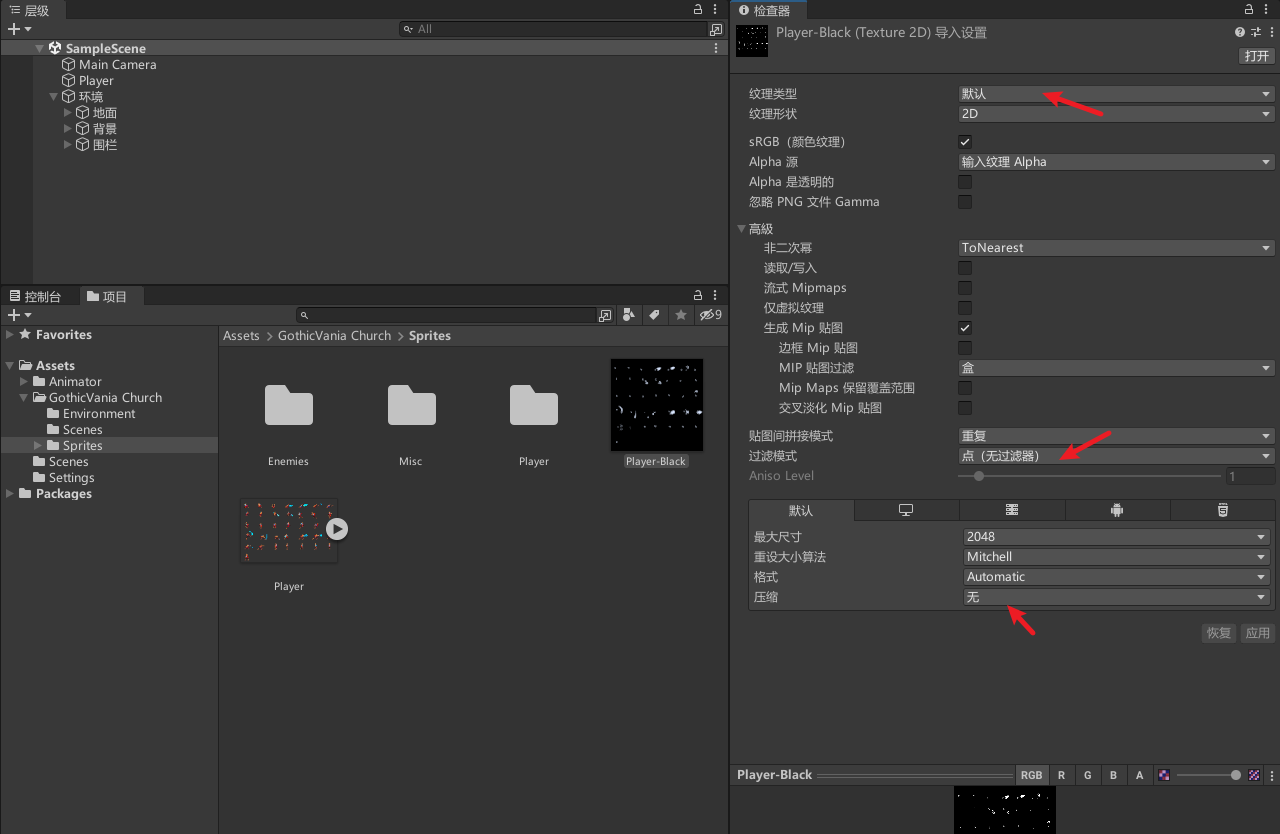Open SampleScene row's three-dot menu

[x=716, y=48]
